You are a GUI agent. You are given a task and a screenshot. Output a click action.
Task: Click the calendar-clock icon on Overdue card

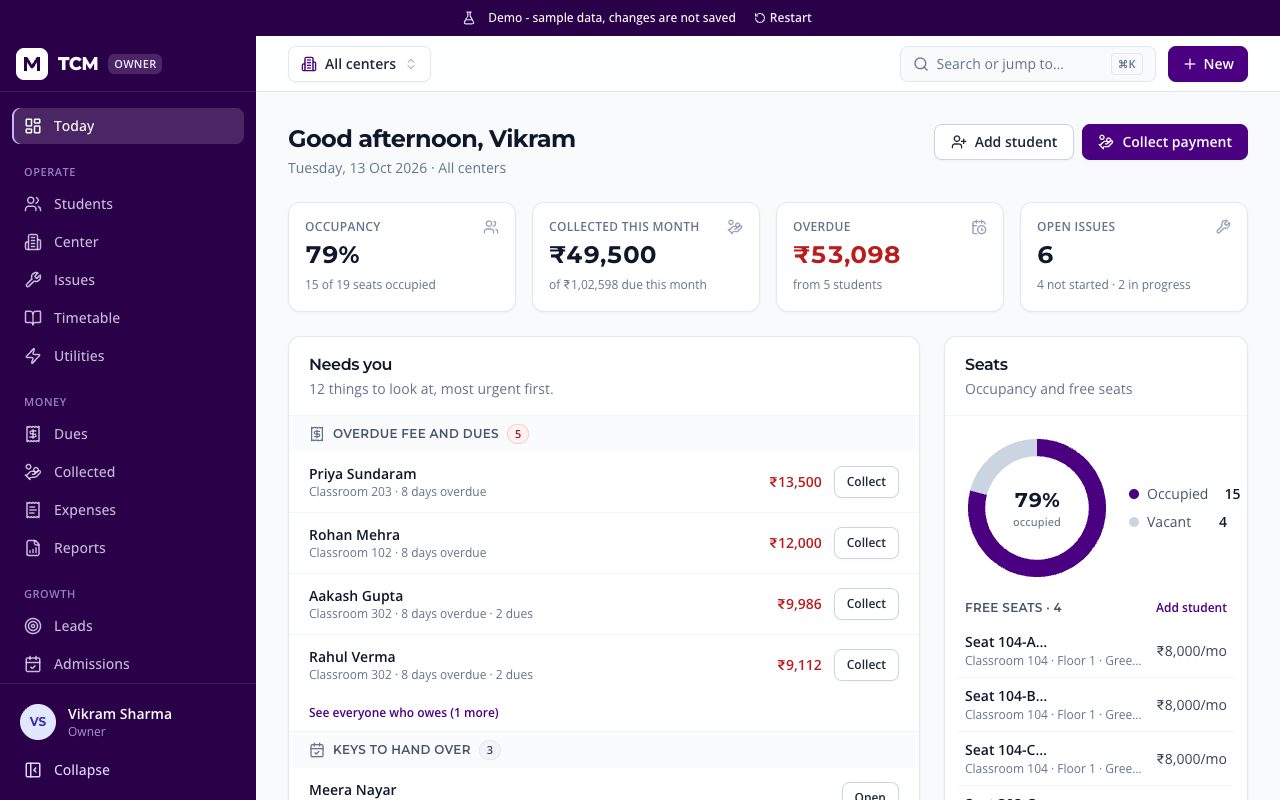click(x=979, y=227)
